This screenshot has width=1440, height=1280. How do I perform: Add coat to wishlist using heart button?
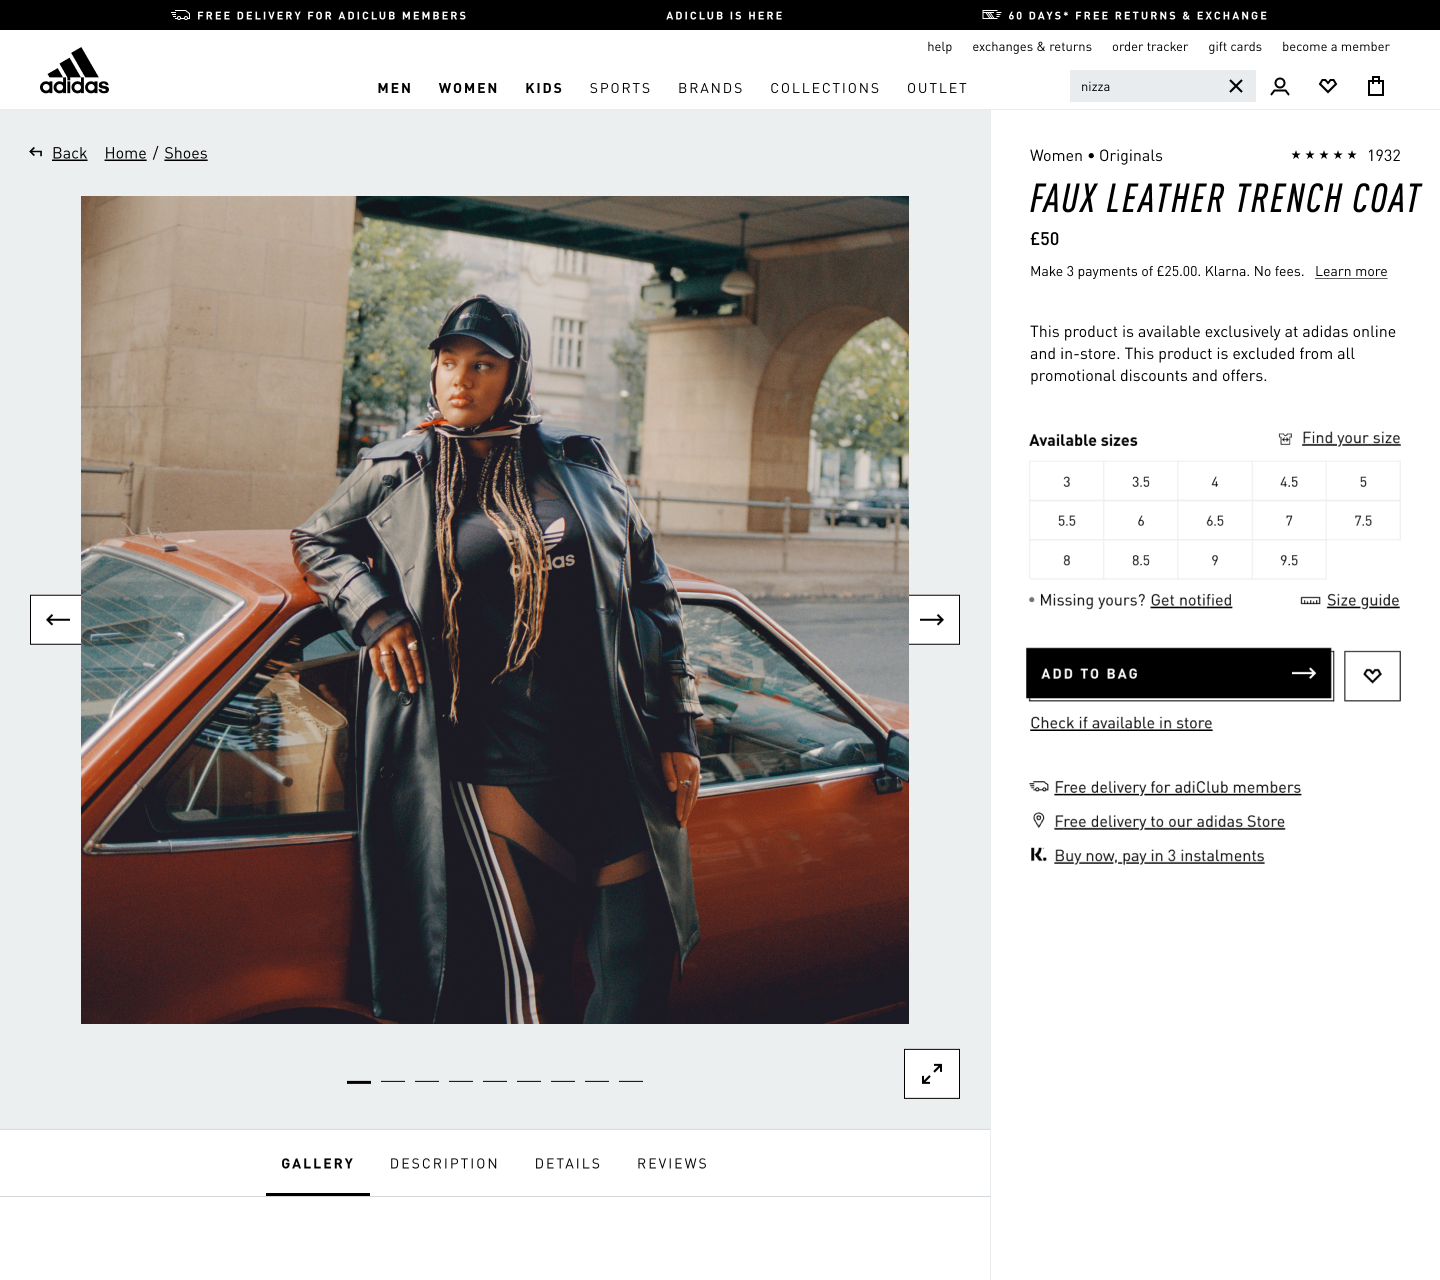point(1372,676)
